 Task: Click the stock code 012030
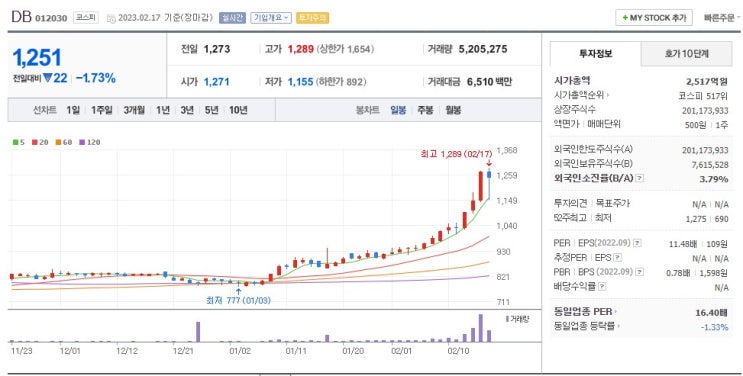51,18
